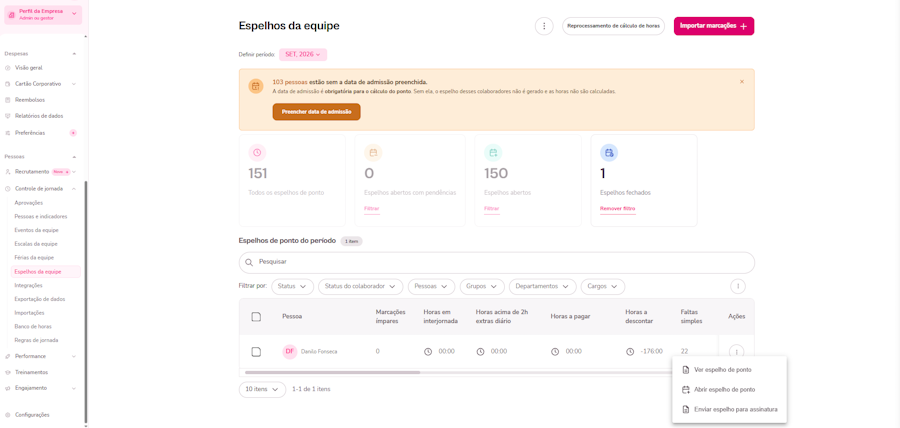Open the Pessoas filter dropdown
Image resolution: width=900 pixels, height=428 pixels.
click(431, 286)
